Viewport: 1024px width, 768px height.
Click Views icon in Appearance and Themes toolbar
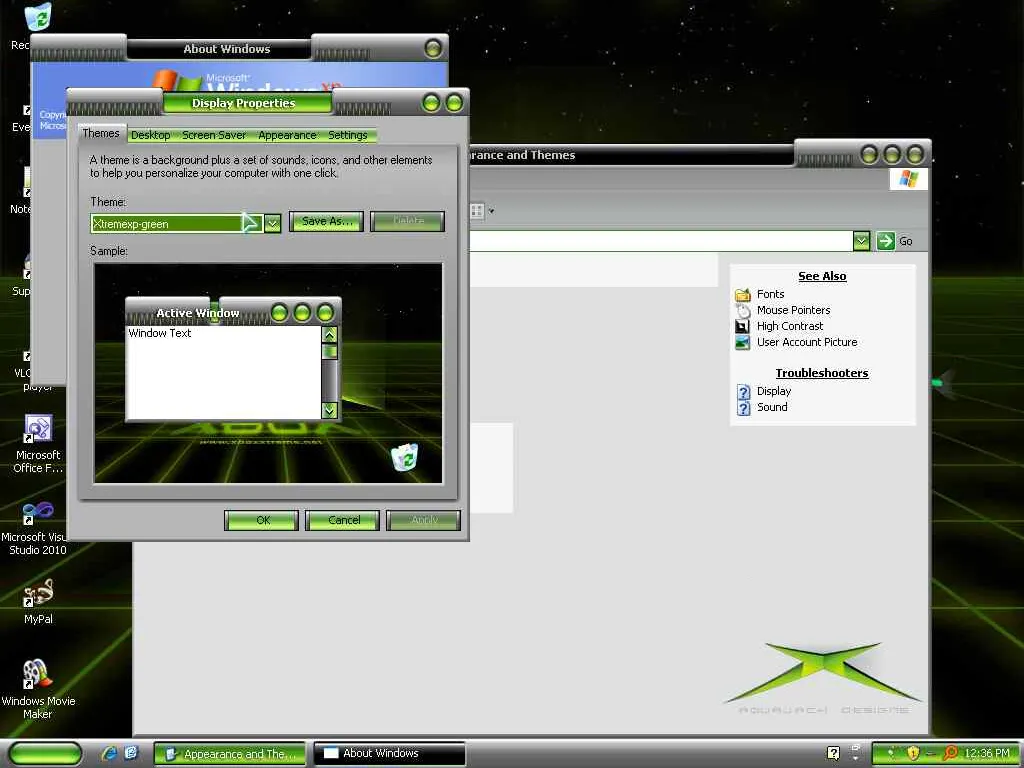[x=477, y=211]
